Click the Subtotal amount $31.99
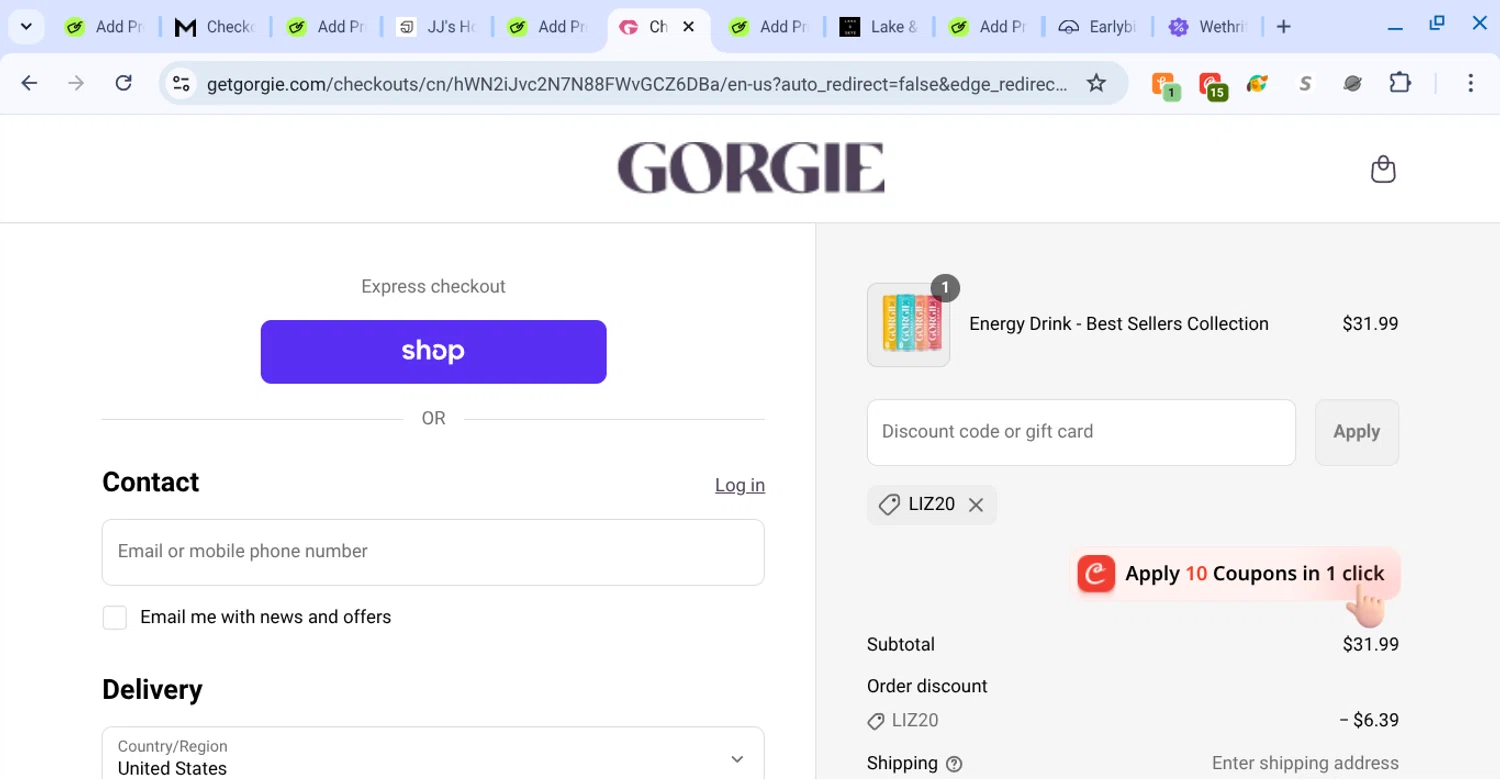The height and width of the screenshot is (780, 1500). pos(1370,644)
